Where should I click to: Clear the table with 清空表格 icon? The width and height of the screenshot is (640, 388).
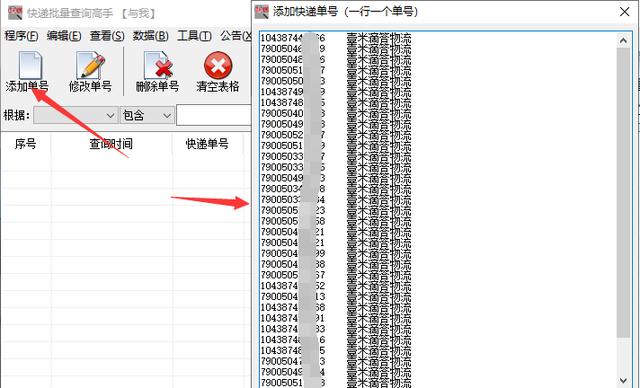coord(218,65)
